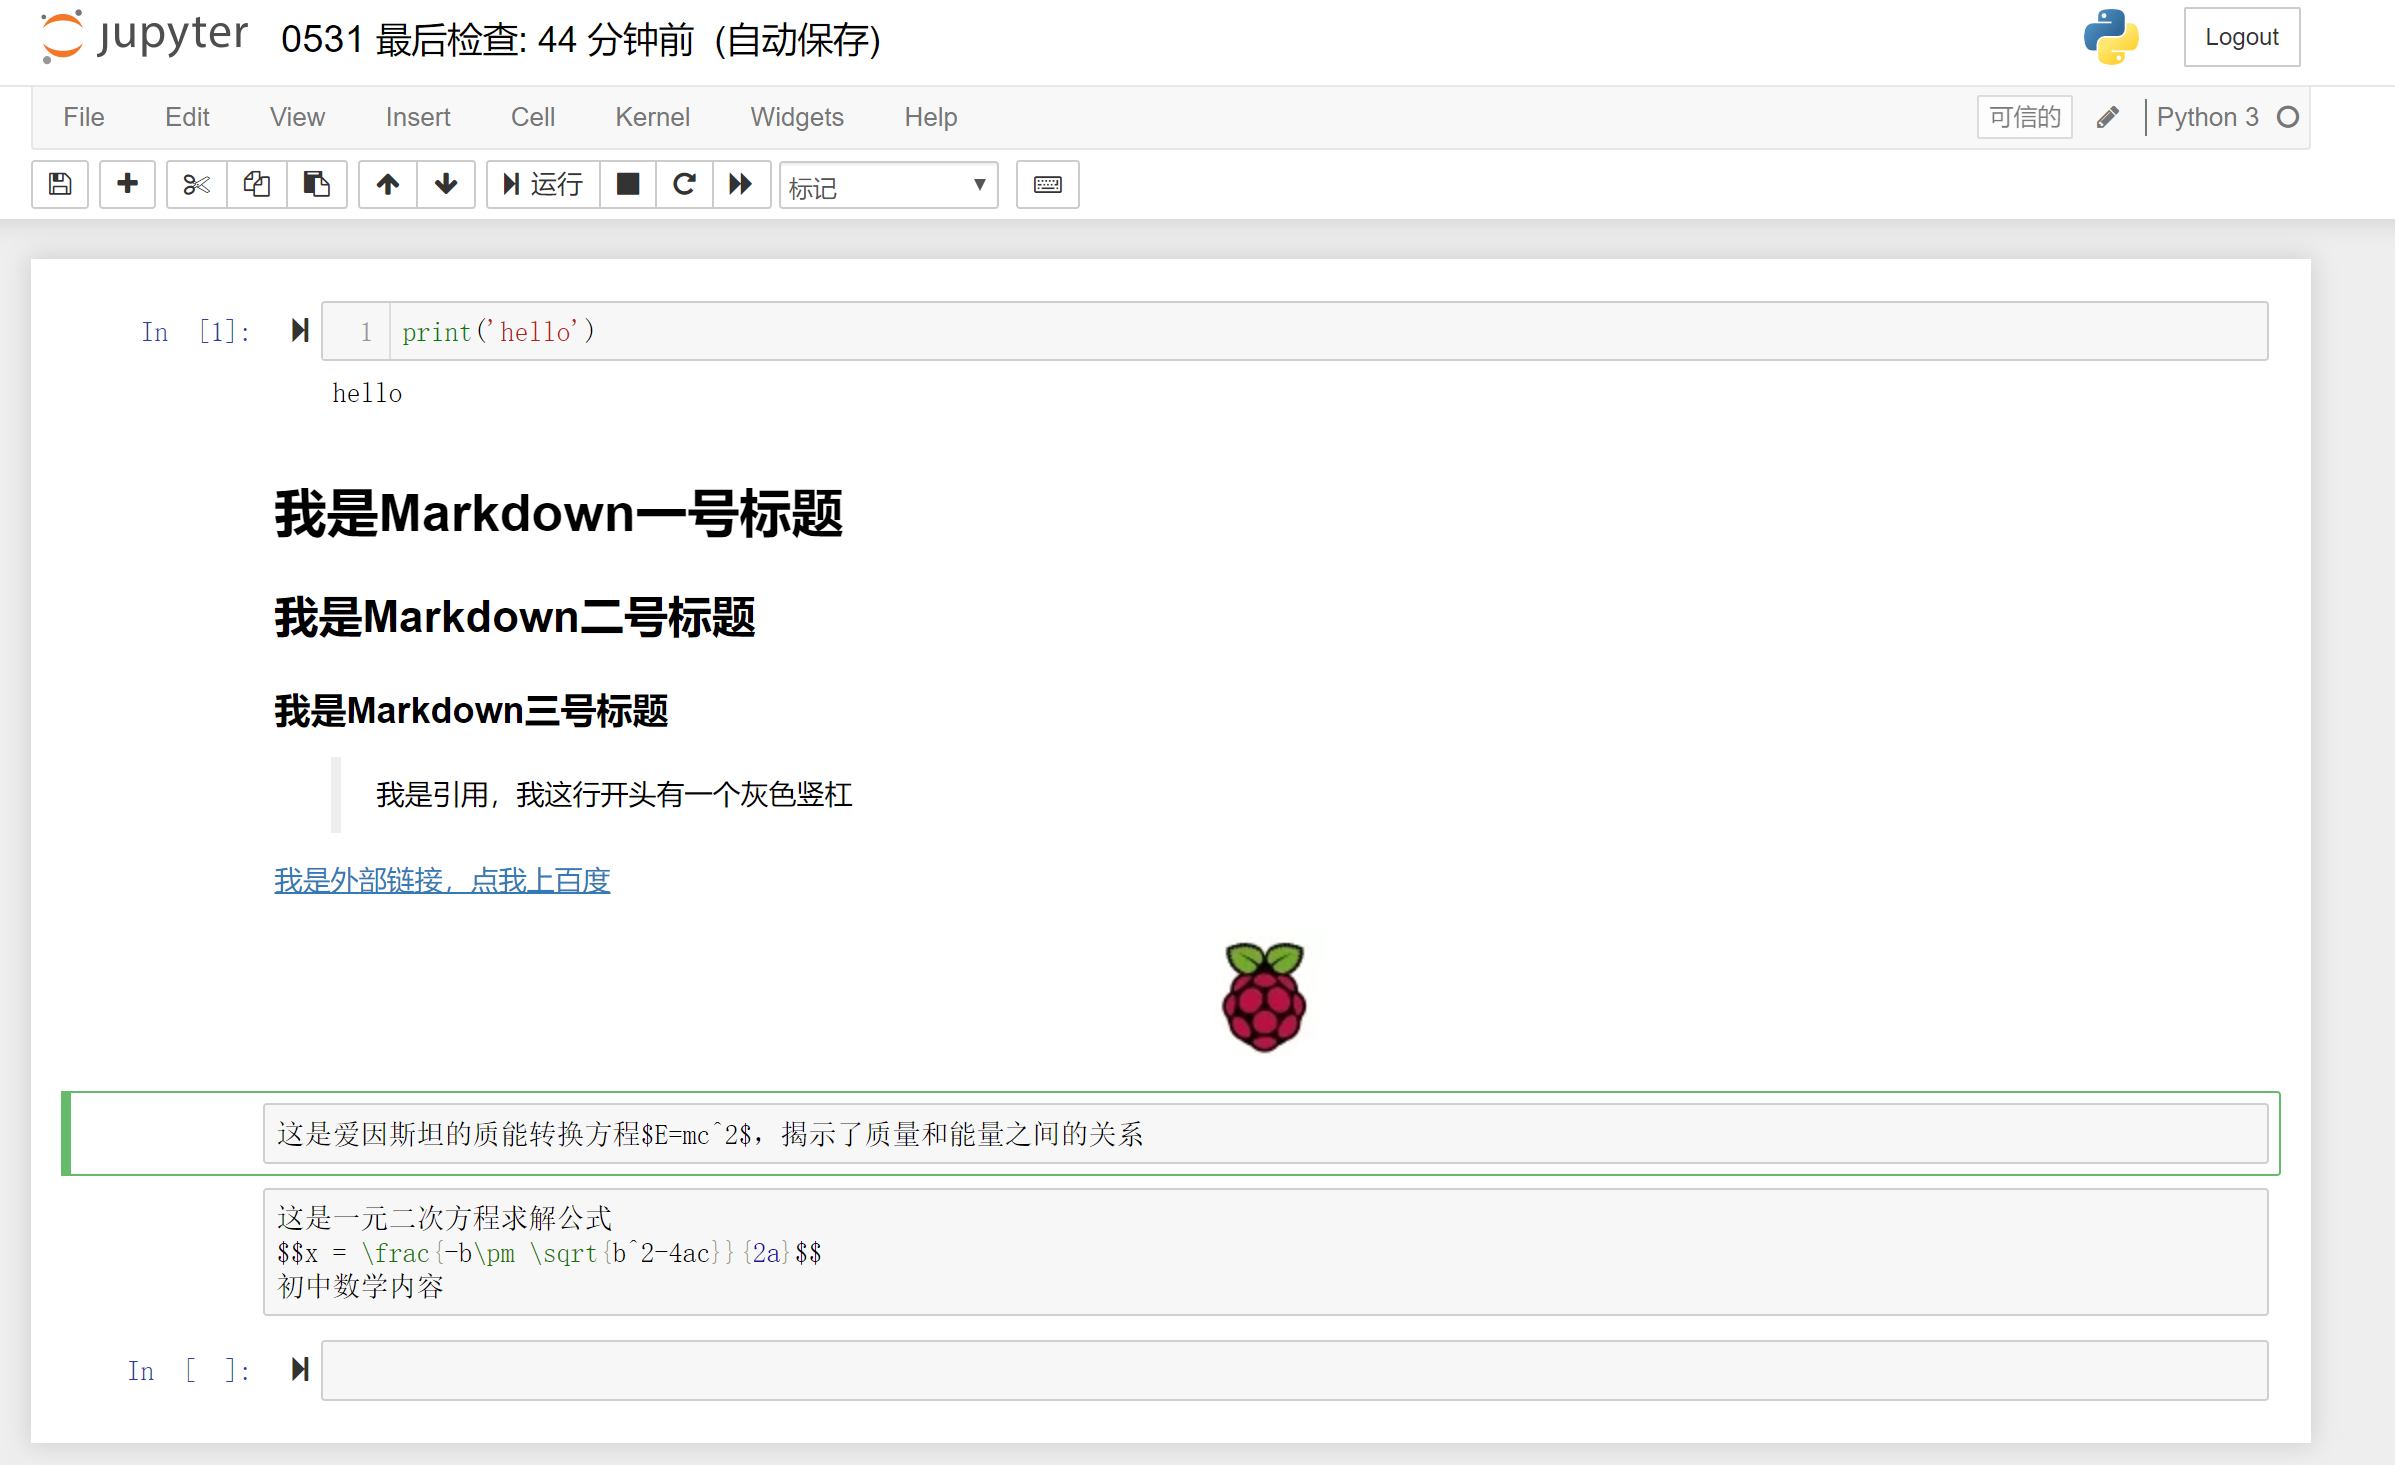Check kernel status via the Python 3 circle indicator

tap(2288, 117)
